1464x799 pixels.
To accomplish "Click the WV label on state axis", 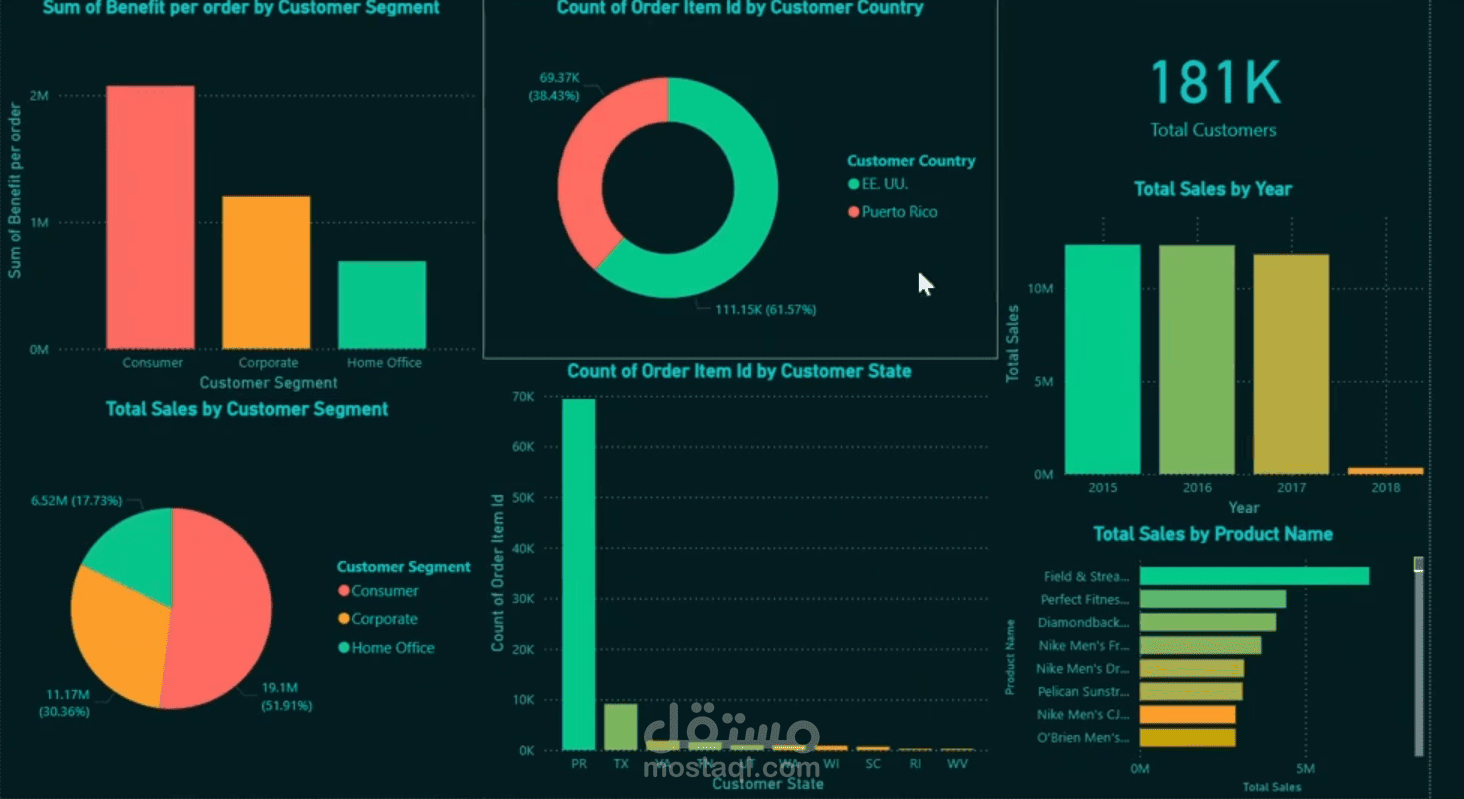I will coord(957,765).
